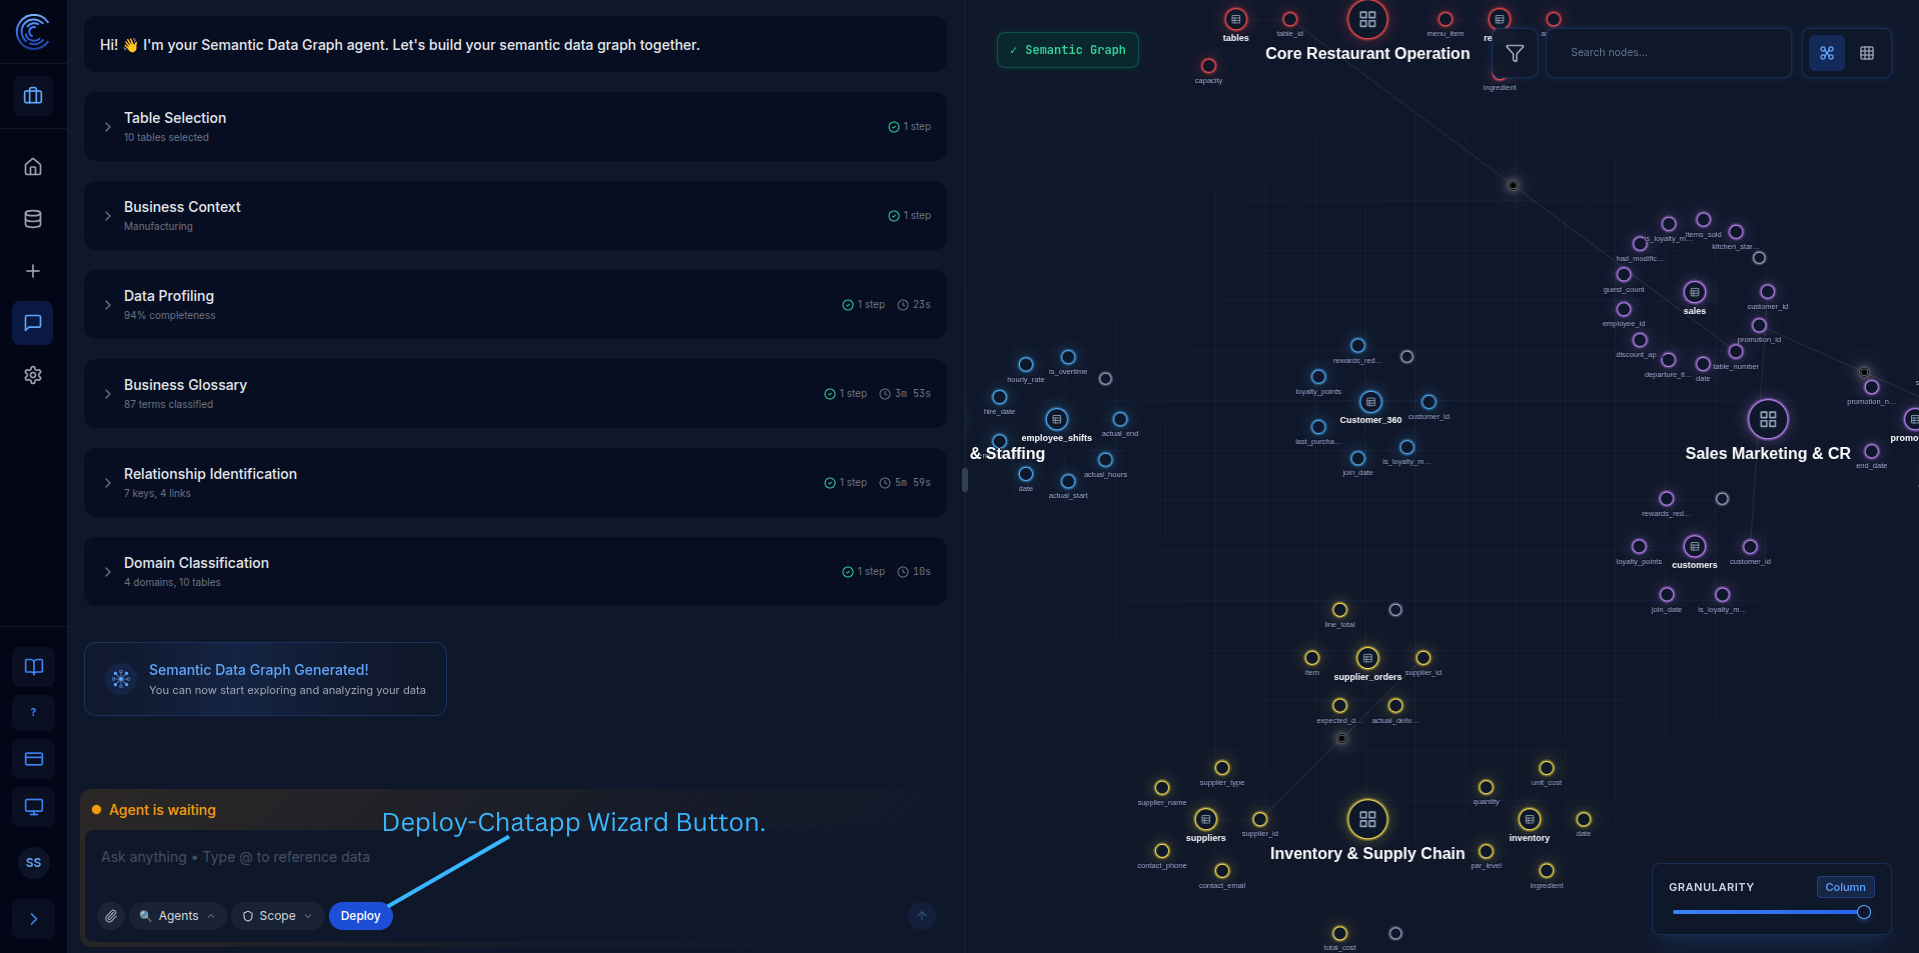Select the hourly_rate column node
This screenshot has width=1919, height=953.
pos(1026,365)
